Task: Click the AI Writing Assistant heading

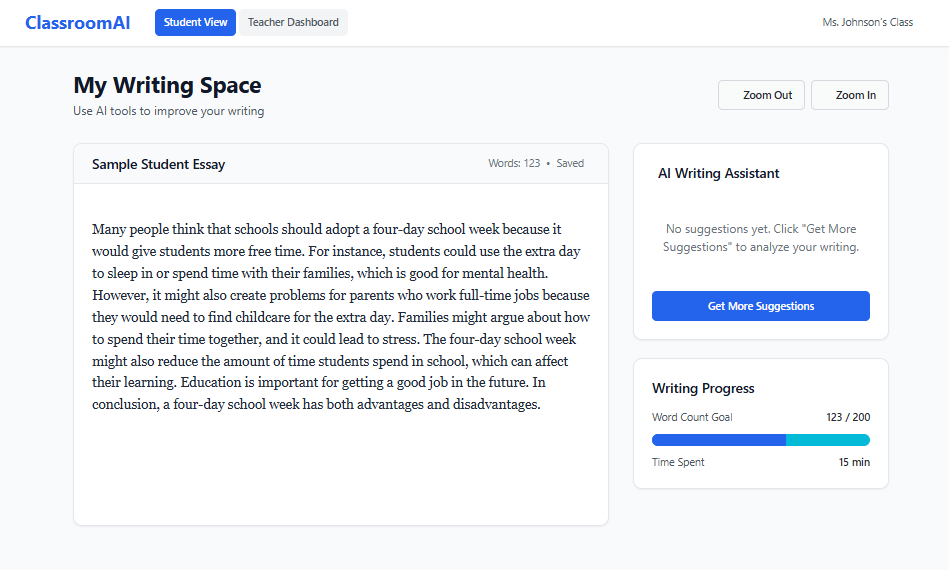Action: [x=718, y=174]
